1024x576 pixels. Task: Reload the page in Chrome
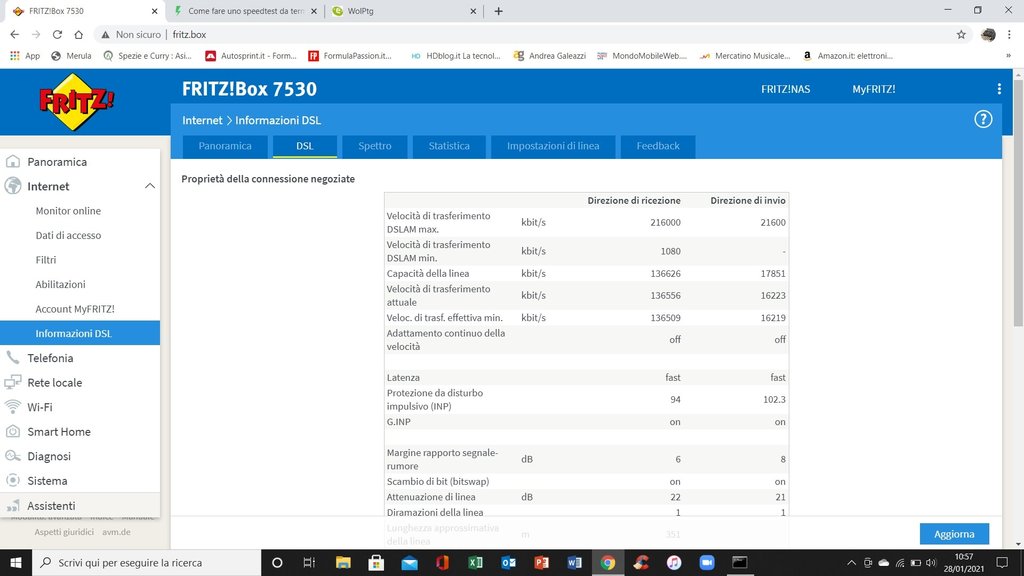point(57,35)
